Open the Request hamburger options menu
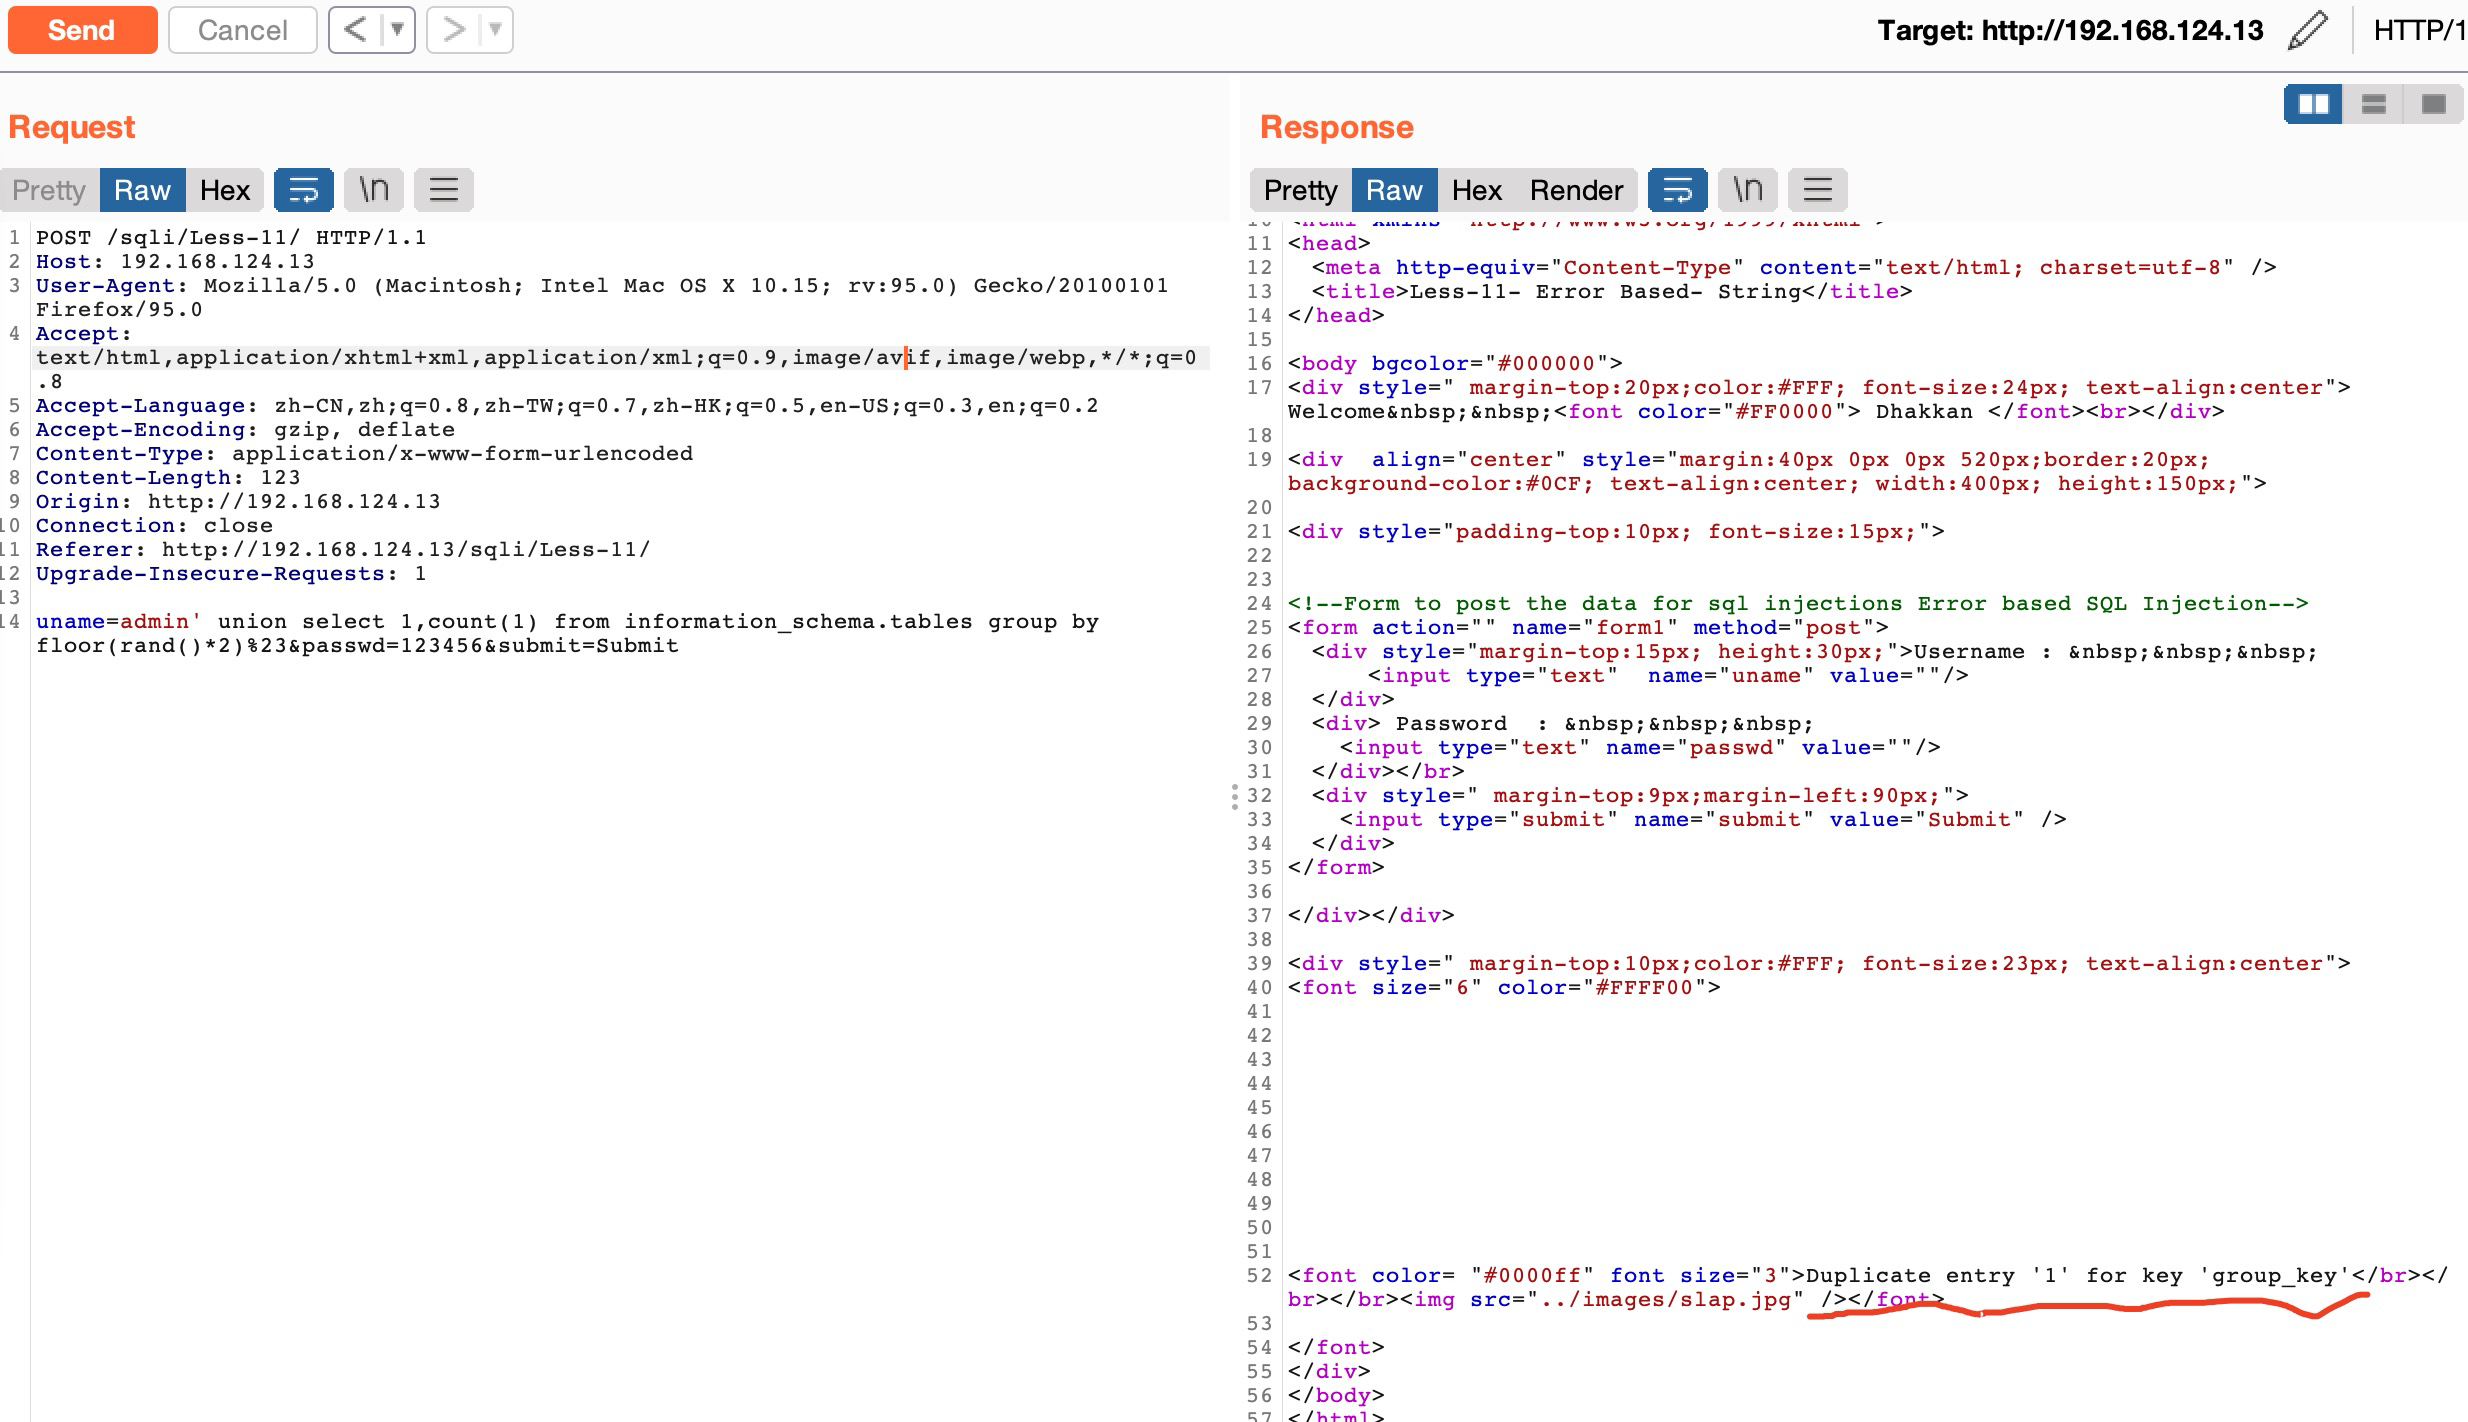 click(443, 190)
